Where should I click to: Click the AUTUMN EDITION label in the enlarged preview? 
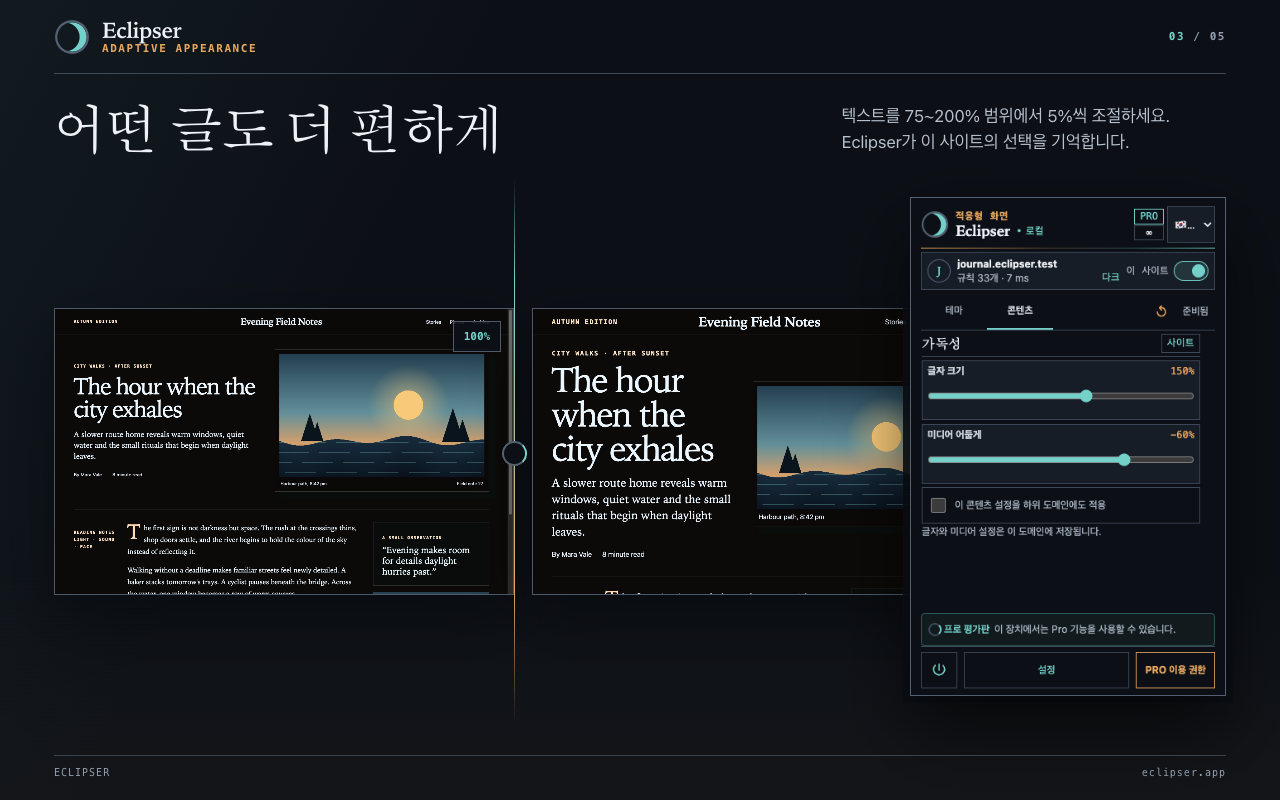[x=584, y=322]
